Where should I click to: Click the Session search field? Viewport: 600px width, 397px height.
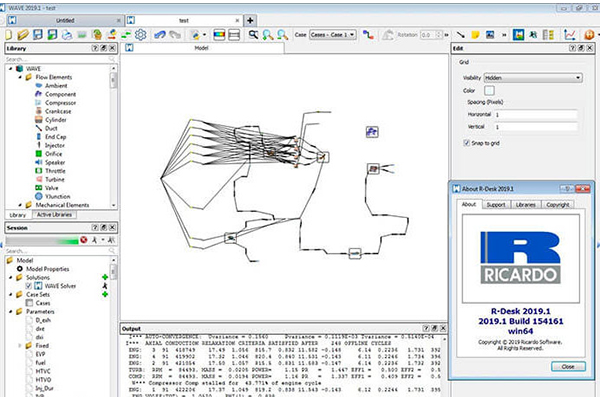60,251
